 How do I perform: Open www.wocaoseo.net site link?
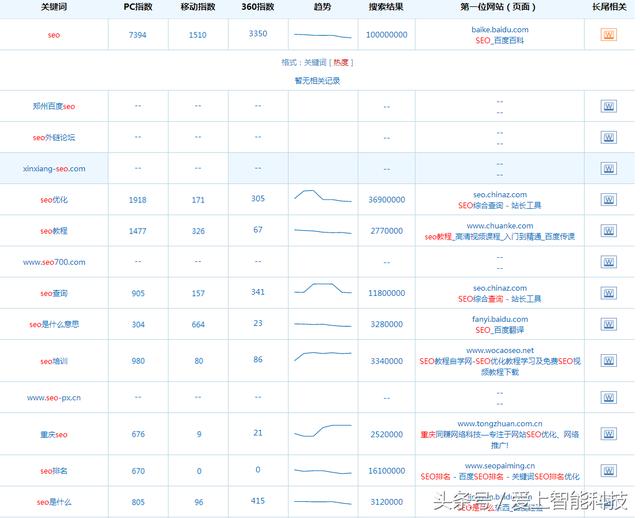[x=500, y=350]
